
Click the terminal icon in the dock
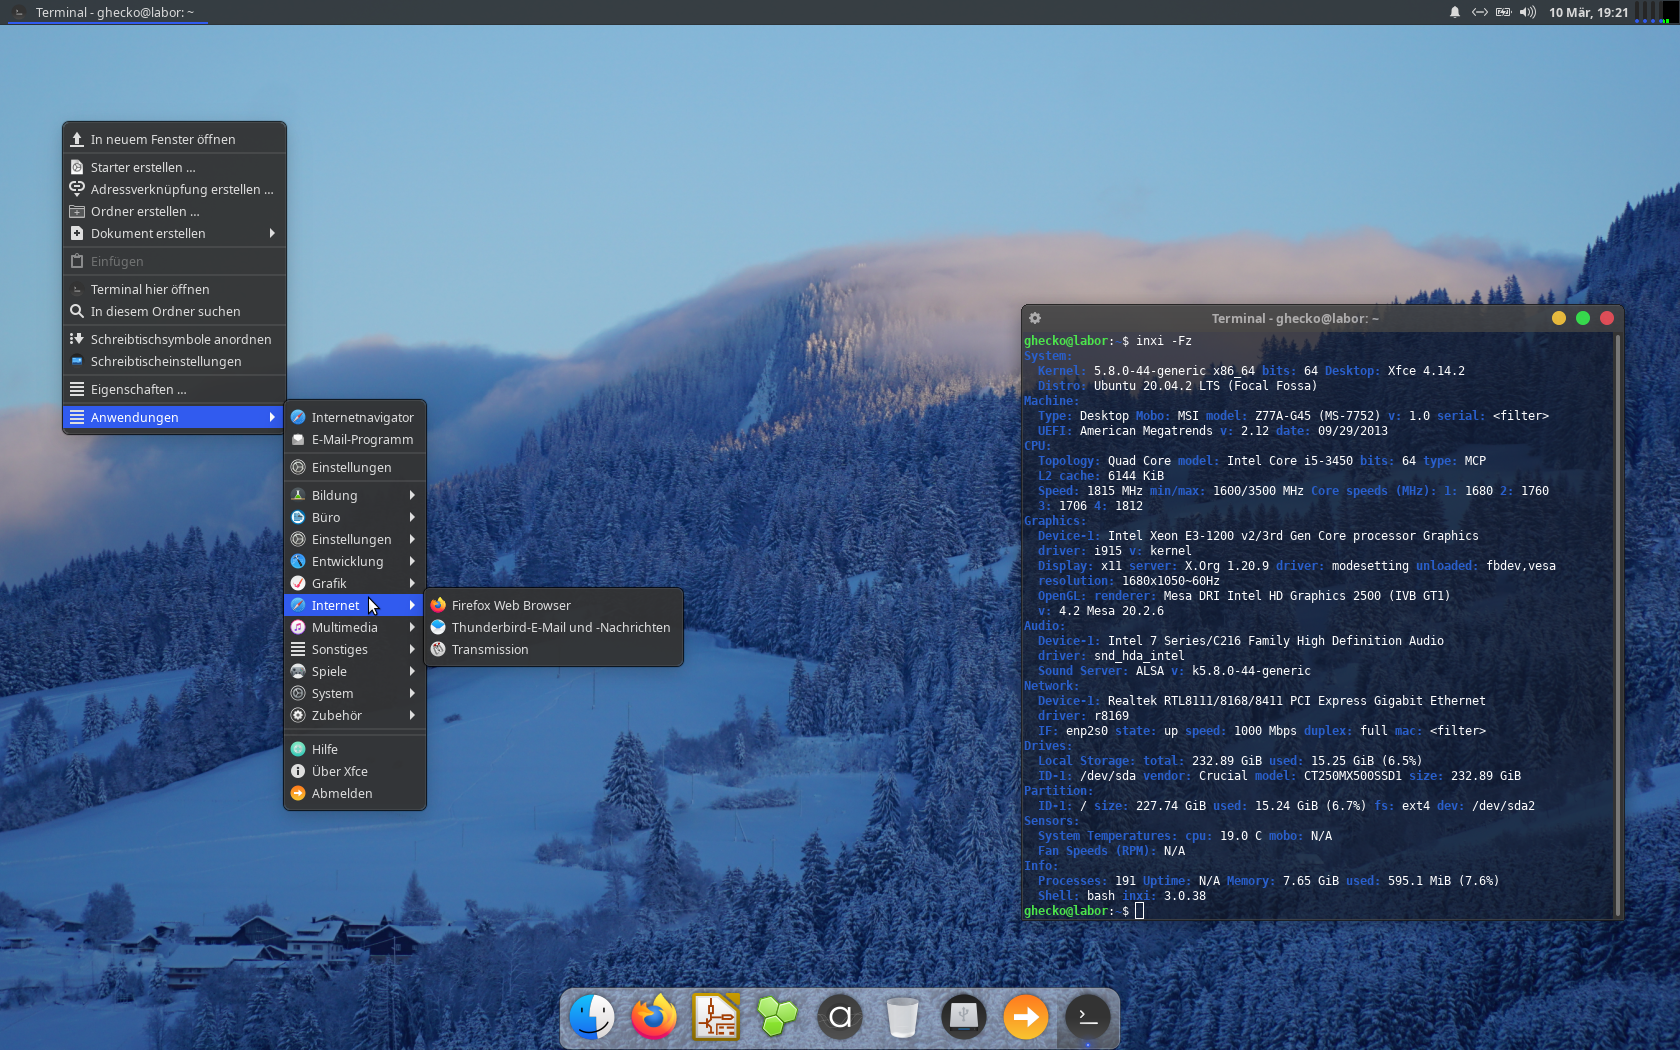[x=1088, y=1018]
